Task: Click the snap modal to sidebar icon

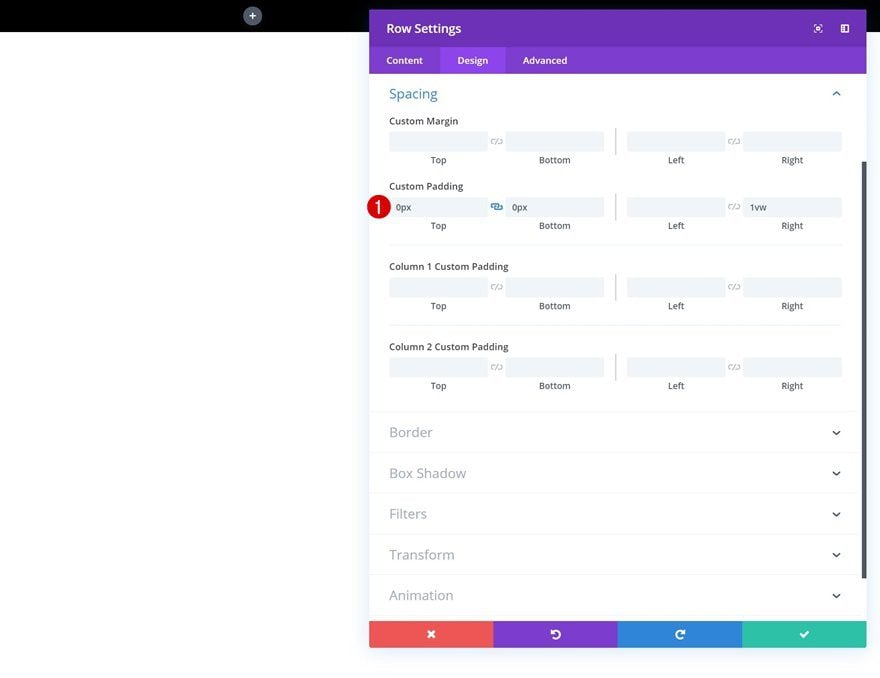Action: (845, 29)
